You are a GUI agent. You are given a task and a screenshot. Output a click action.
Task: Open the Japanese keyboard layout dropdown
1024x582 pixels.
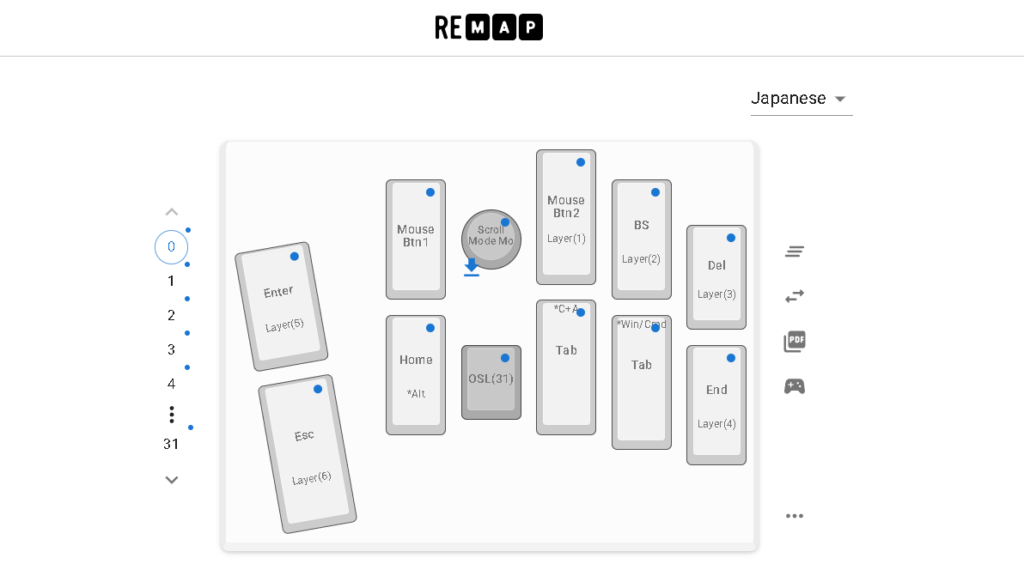coord(800,98)
